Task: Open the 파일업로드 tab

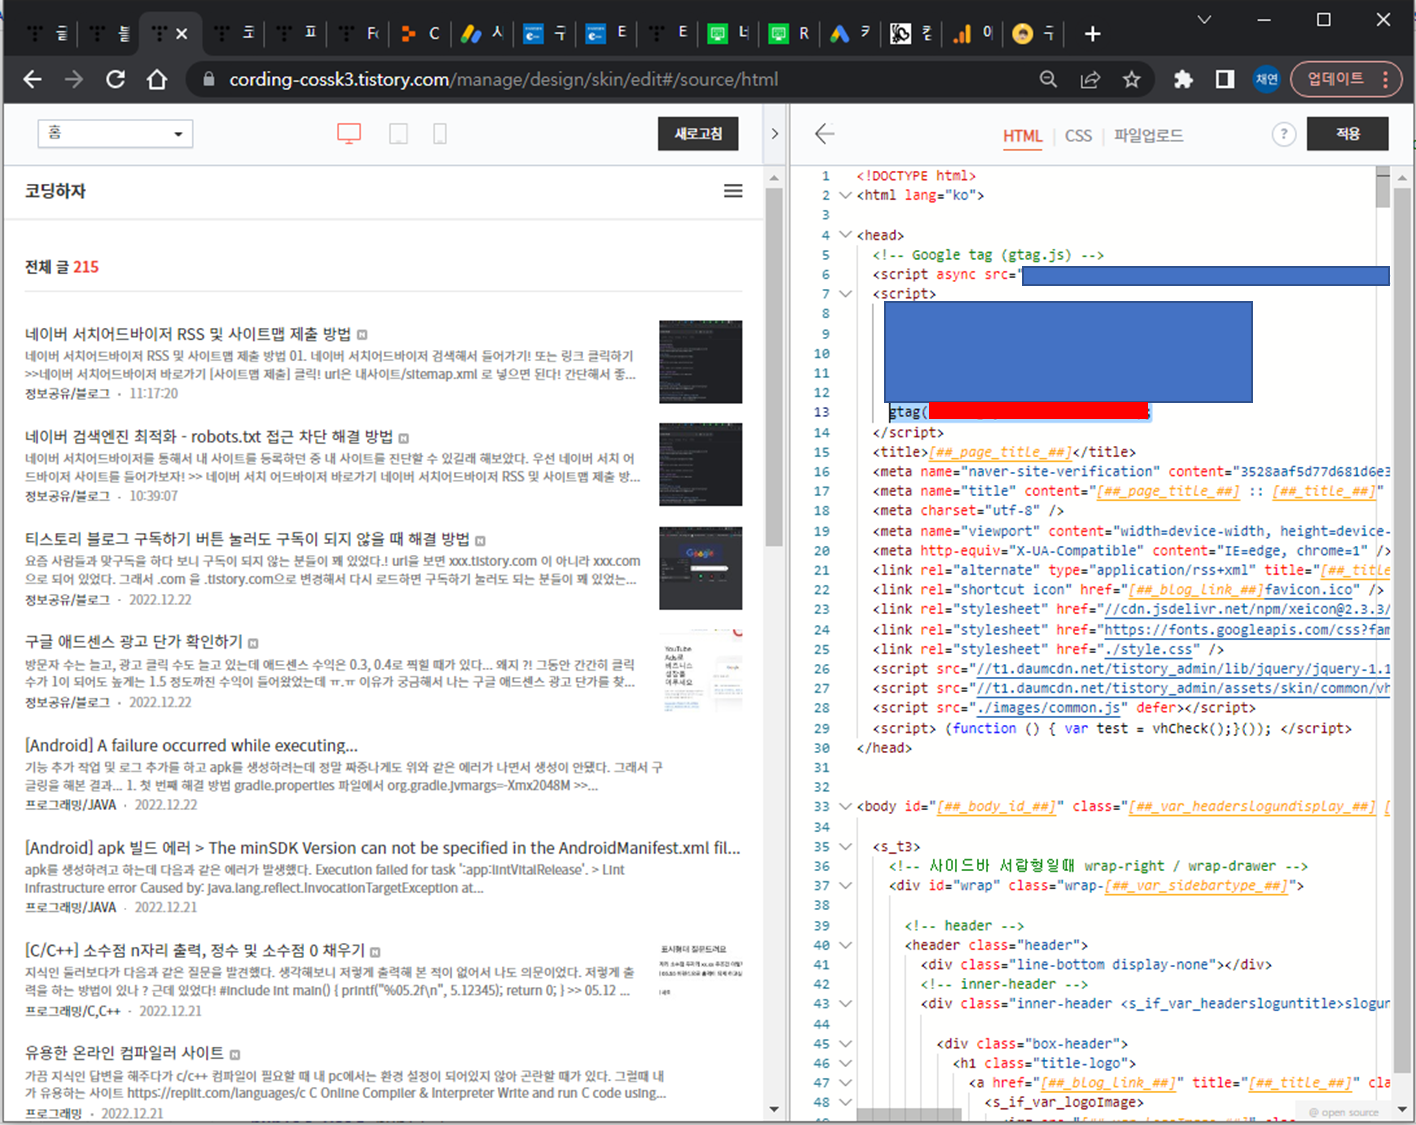Action: tap(1149, 135)
